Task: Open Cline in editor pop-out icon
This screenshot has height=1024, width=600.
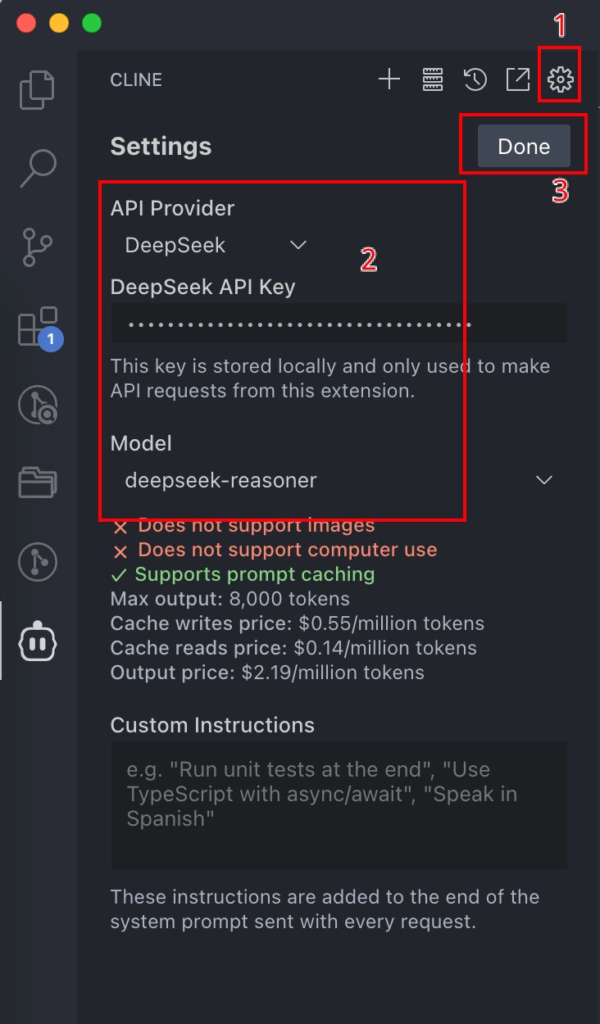Action: click(x=518, y=80)
